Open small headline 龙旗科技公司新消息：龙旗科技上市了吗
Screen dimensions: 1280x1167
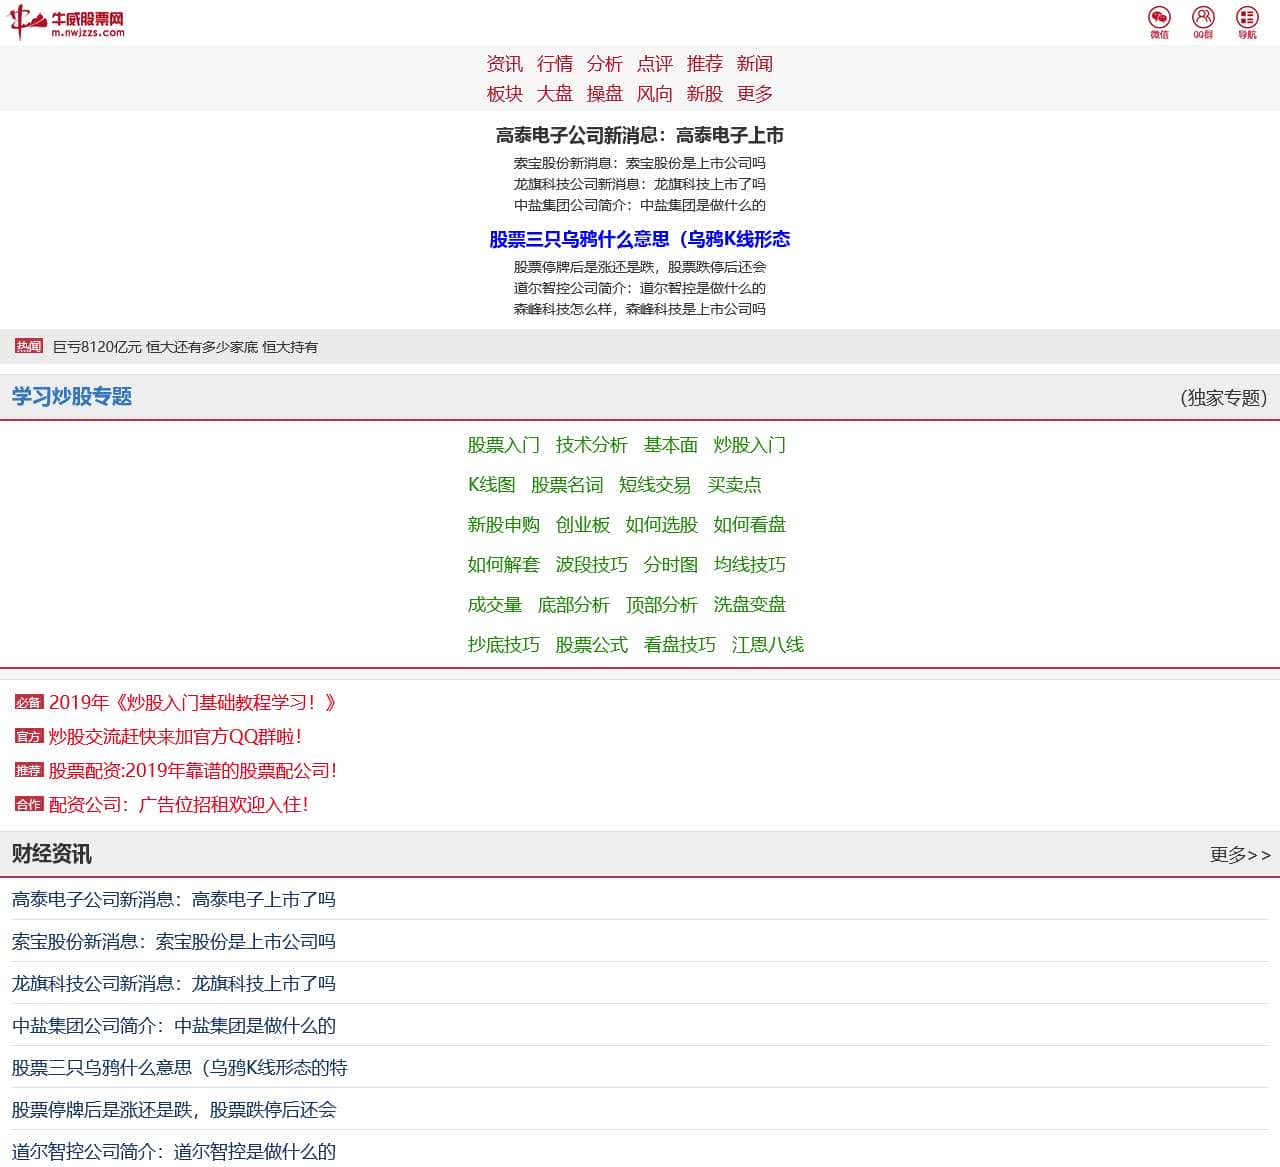(640, 184)
